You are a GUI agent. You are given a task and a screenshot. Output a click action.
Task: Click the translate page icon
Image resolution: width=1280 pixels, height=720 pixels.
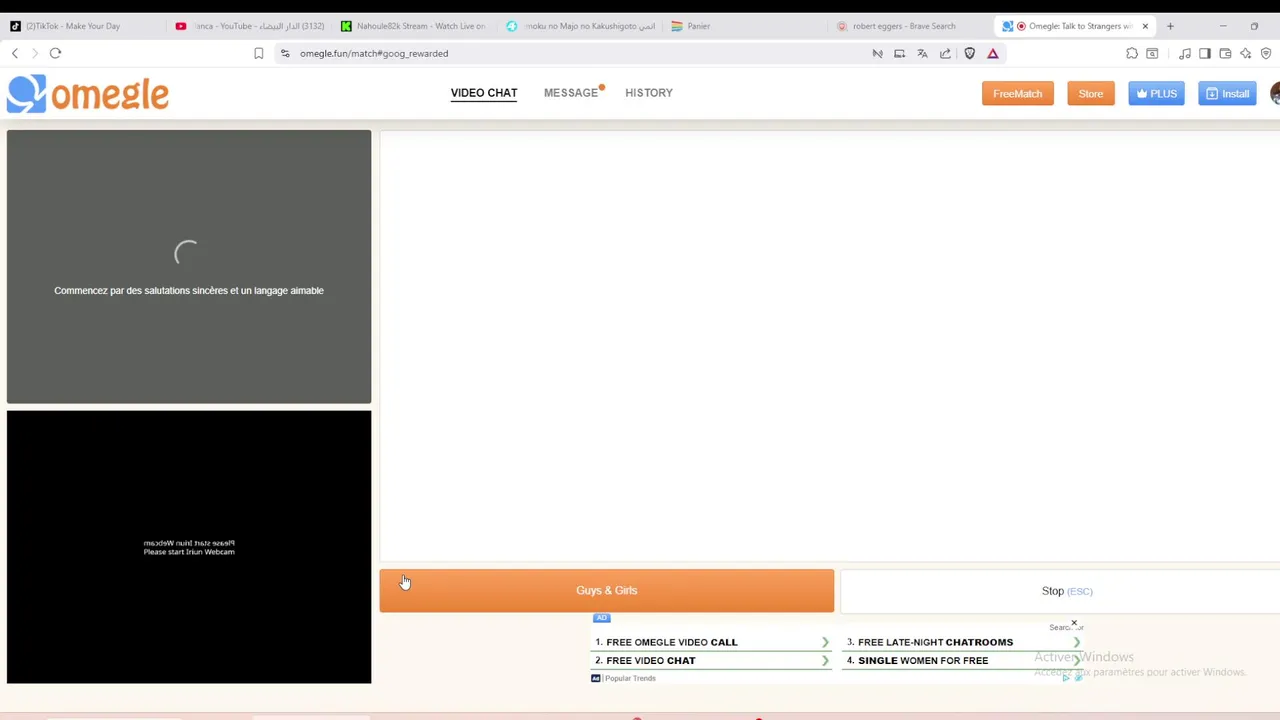pyautogui.click(x=922, y=53)
